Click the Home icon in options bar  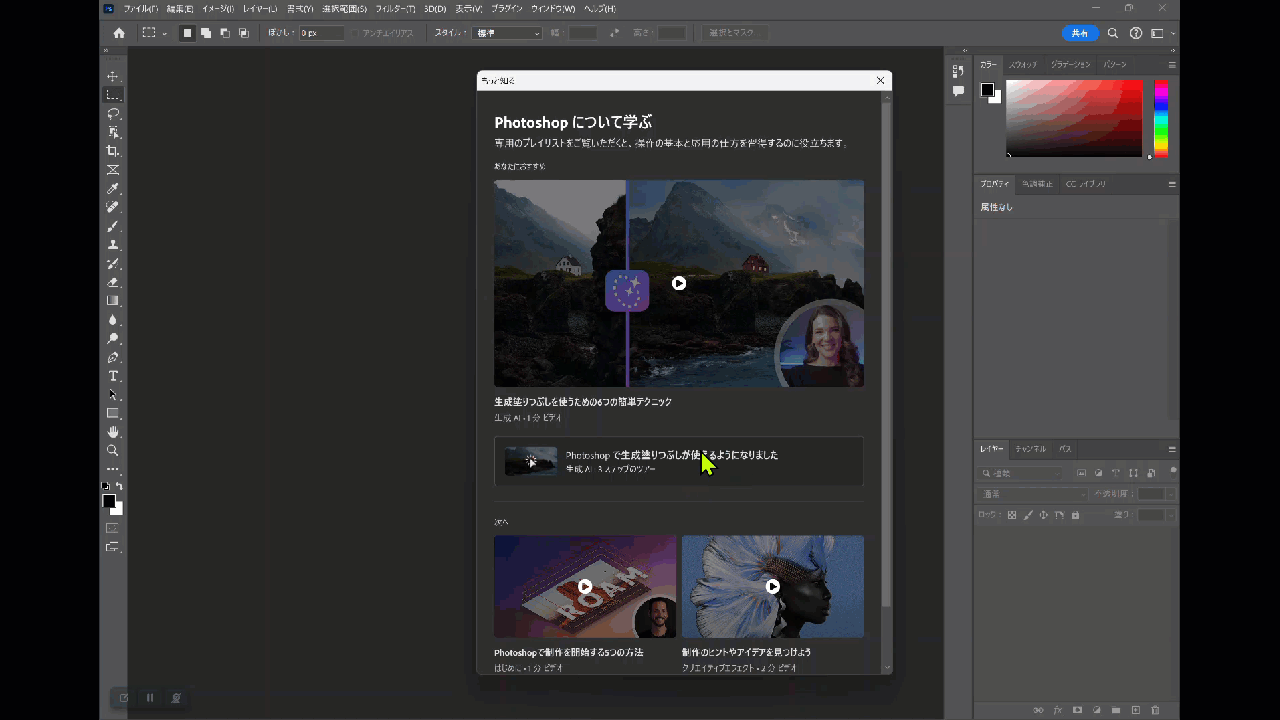click(x=119, y=33)
